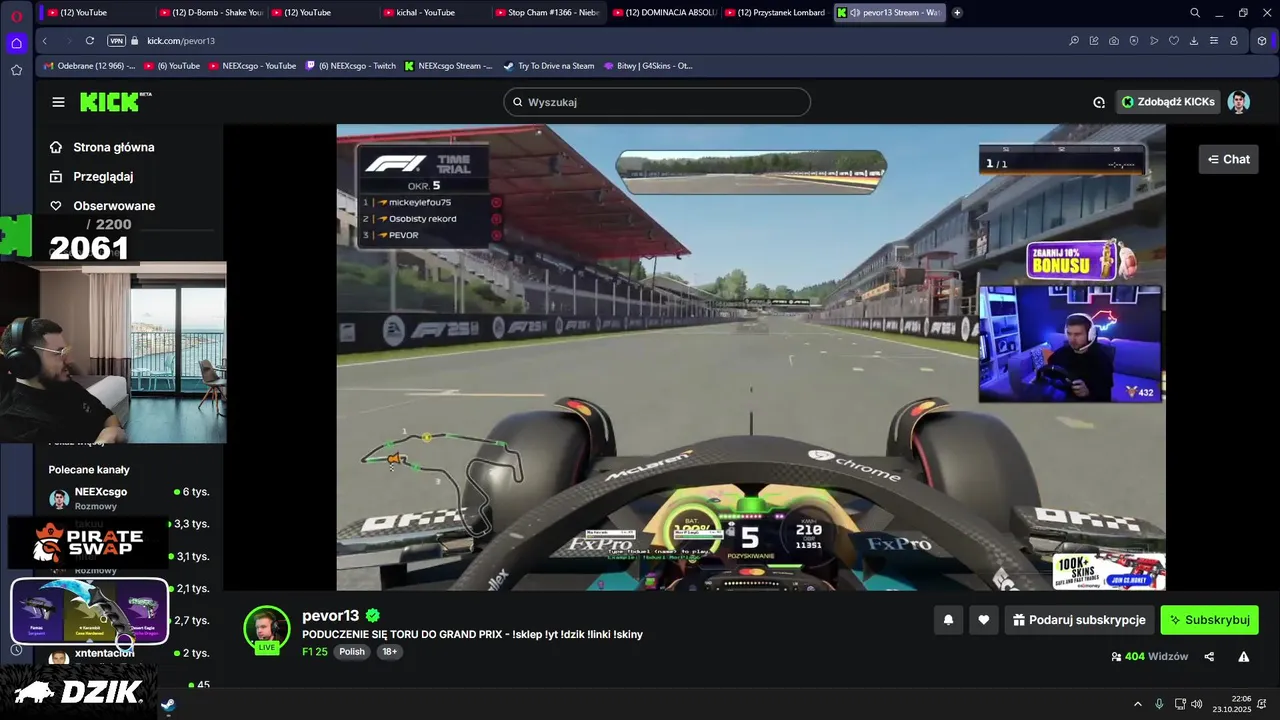
Task: Open the Opera easy setup sliders icon
Action: pyautogui.click(x=1214, y=41)
